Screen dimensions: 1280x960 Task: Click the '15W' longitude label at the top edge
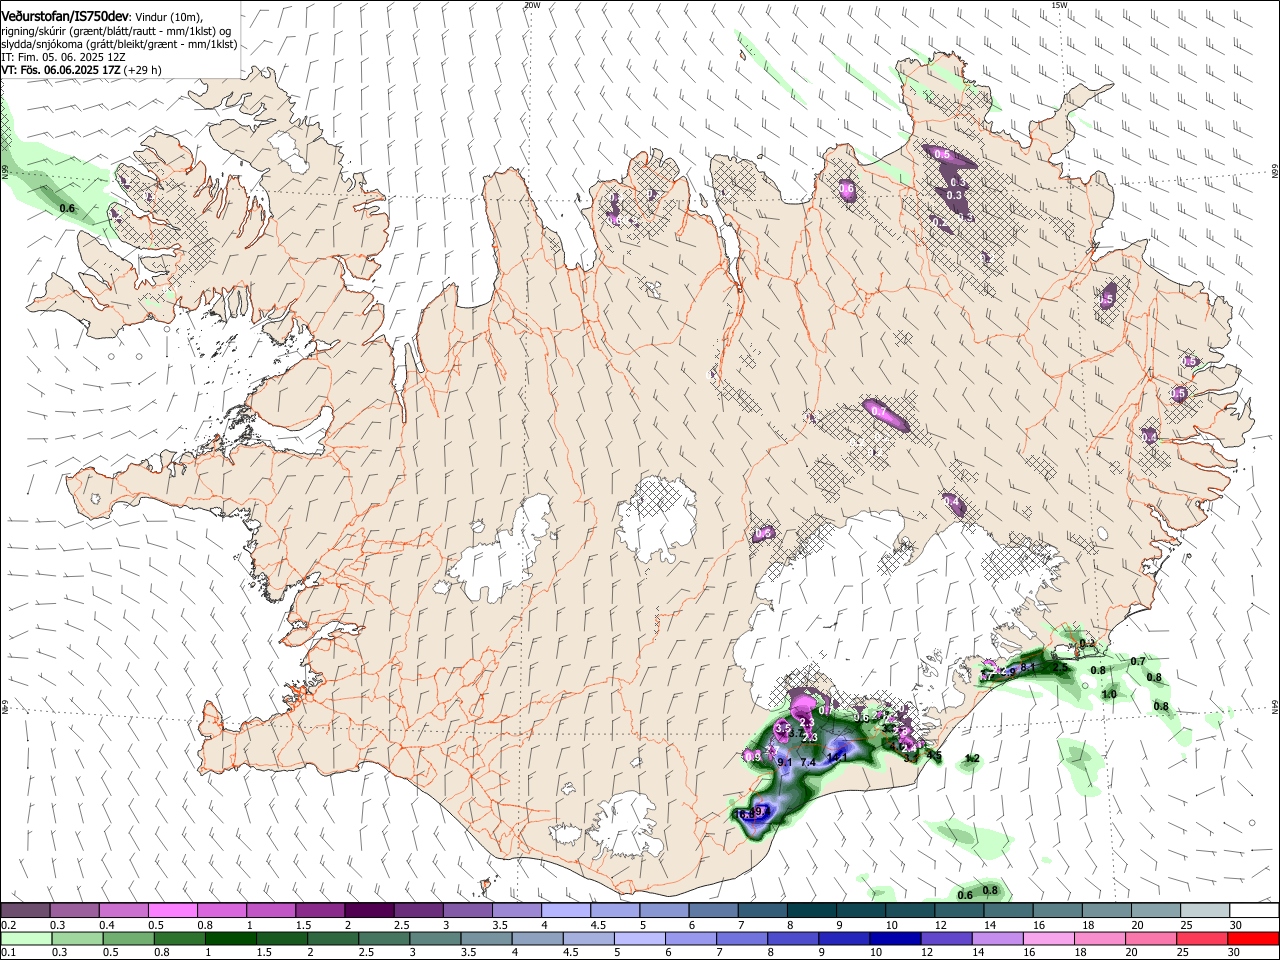tap(1060, 5)
